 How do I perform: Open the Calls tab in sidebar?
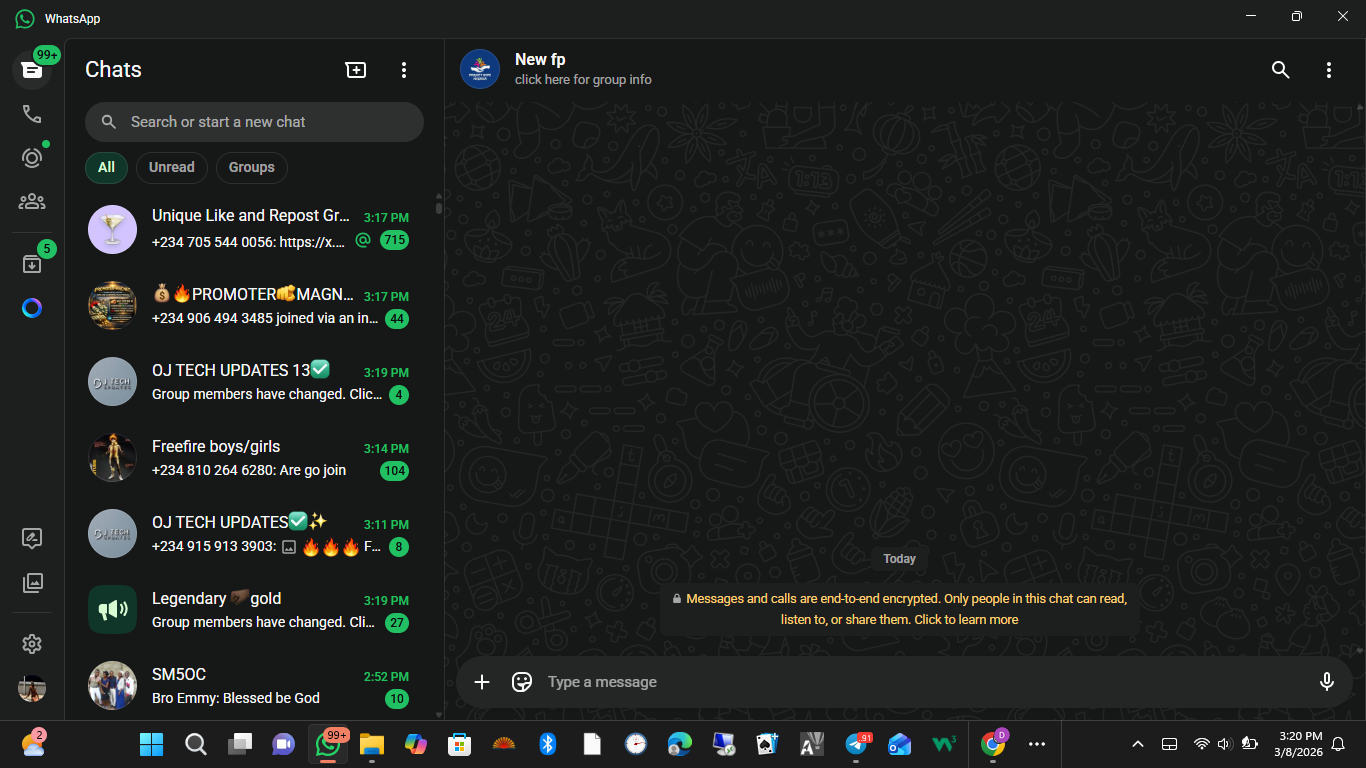(x=32, y=114)
